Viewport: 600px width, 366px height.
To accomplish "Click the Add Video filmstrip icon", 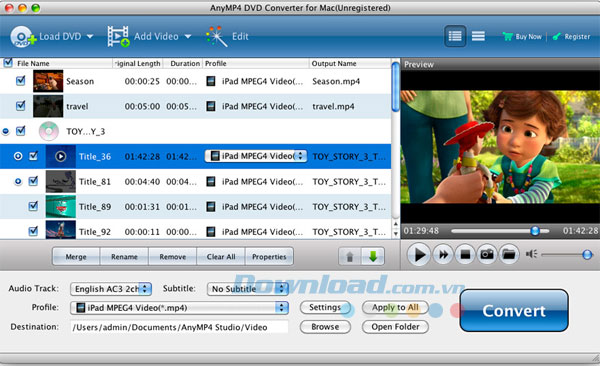I will click(118, 37).
